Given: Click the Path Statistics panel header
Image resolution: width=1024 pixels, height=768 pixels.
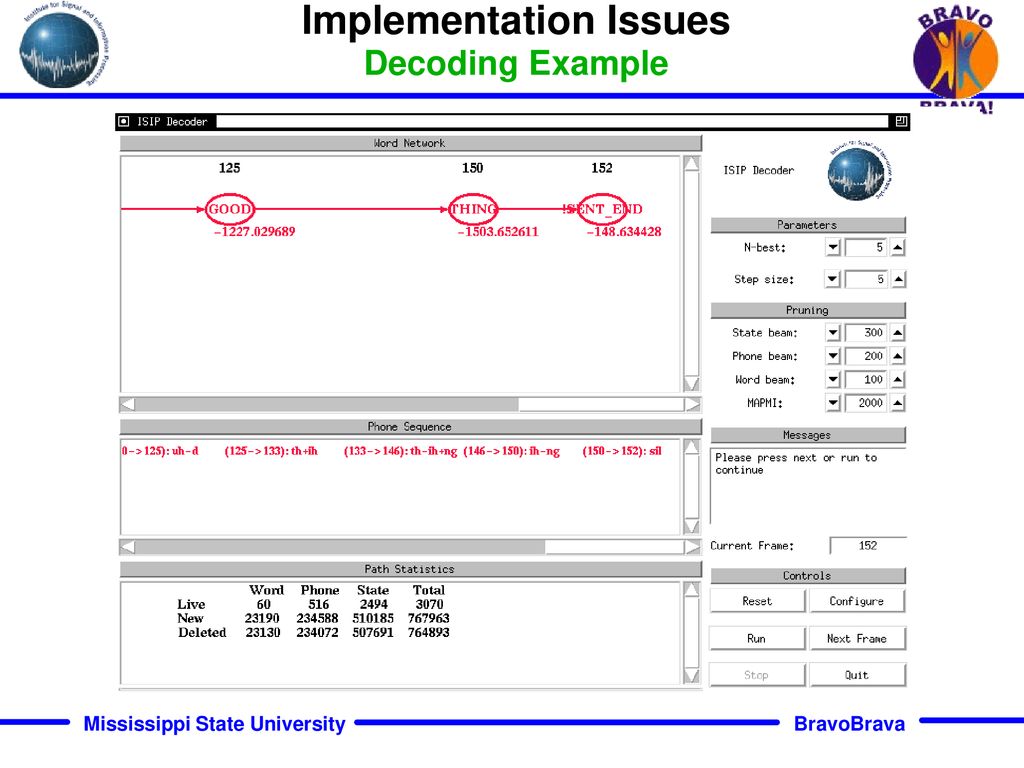Looking at the screenshot, I should tap(410, 569).
